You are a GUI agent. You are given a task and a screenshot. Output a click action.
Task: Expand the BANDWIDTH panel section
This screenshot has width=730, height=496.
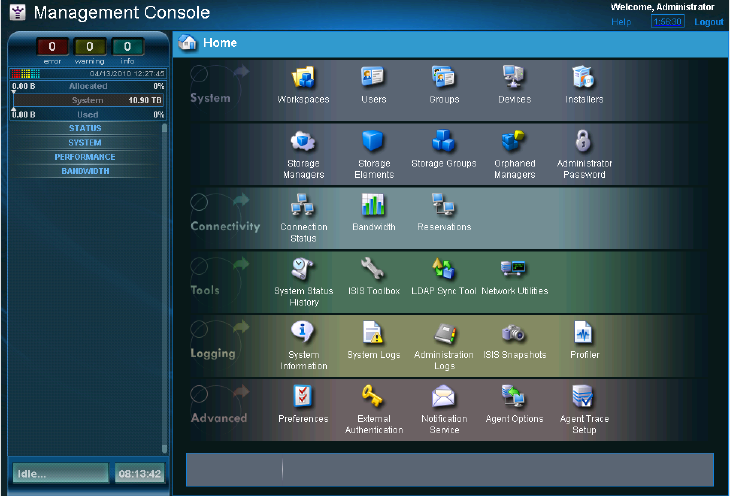coord(85,171)
